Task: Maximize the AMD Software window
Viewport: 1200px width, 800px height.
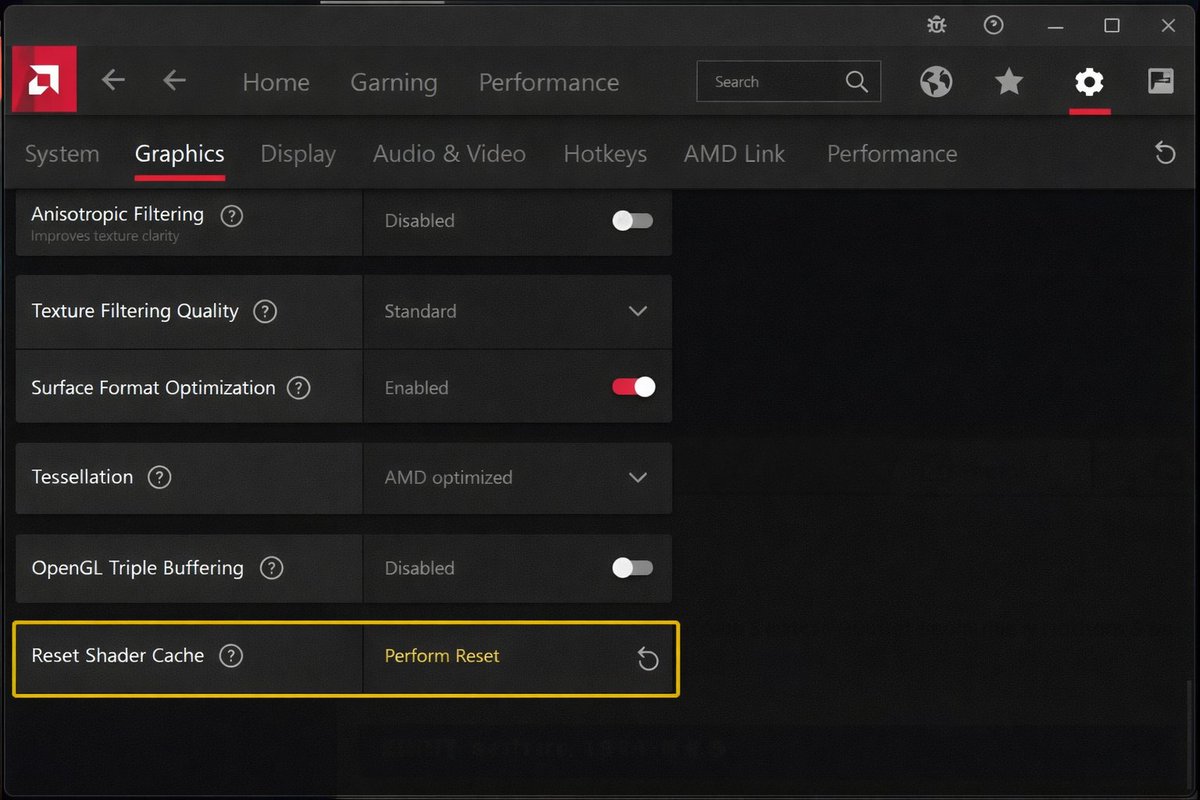Action: (x=1111, y=25)
